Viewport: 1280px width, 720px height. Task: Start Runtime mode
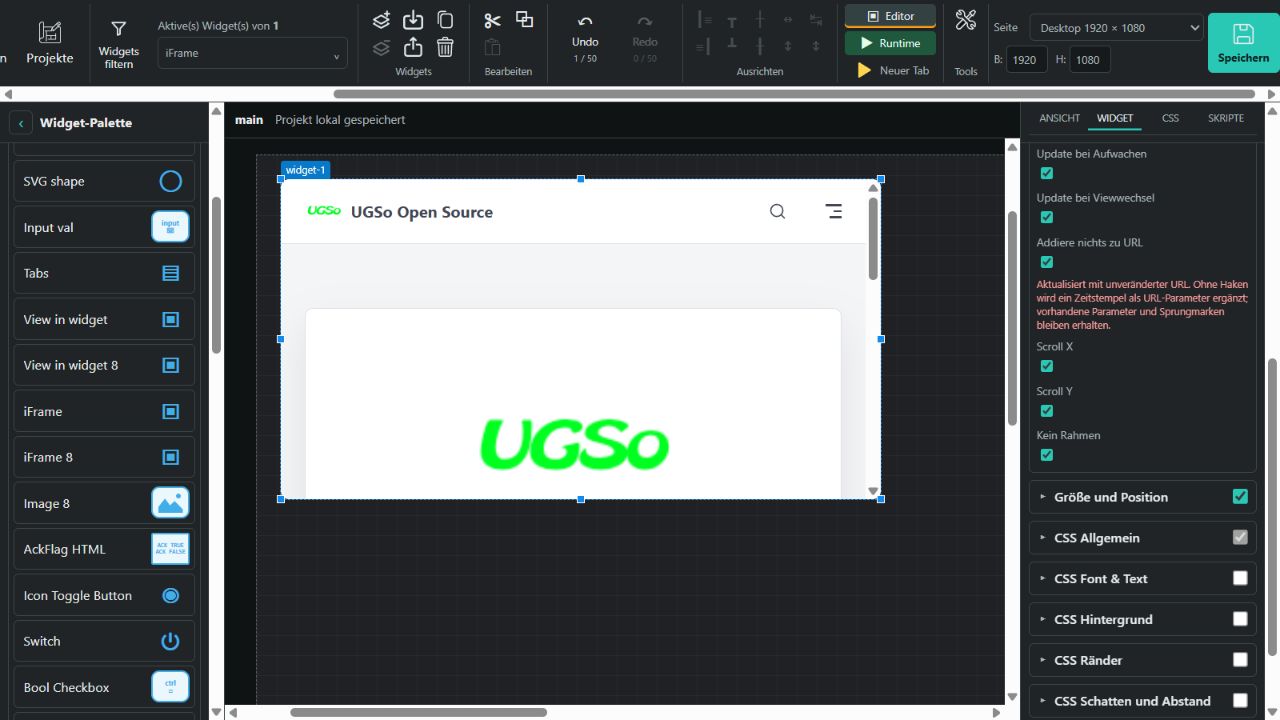[890, 43]
